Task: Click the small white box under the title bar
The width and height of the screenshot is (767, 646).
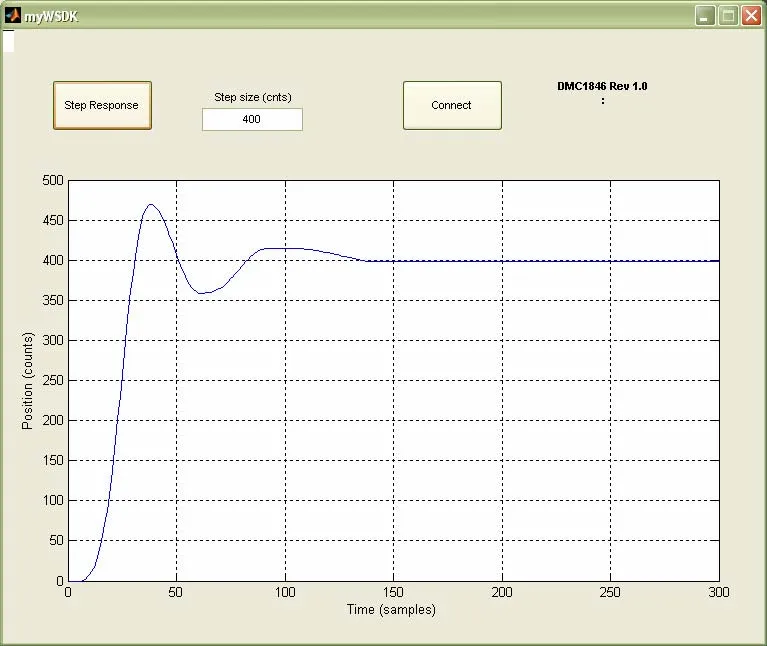Action: click(8, 41)
